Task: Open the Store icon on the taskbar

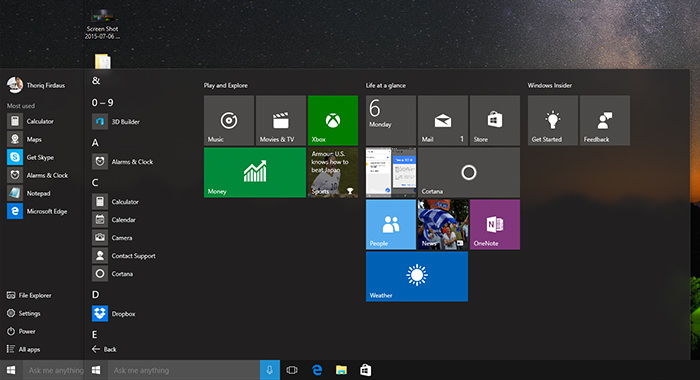Action: [x=366, y=370]
